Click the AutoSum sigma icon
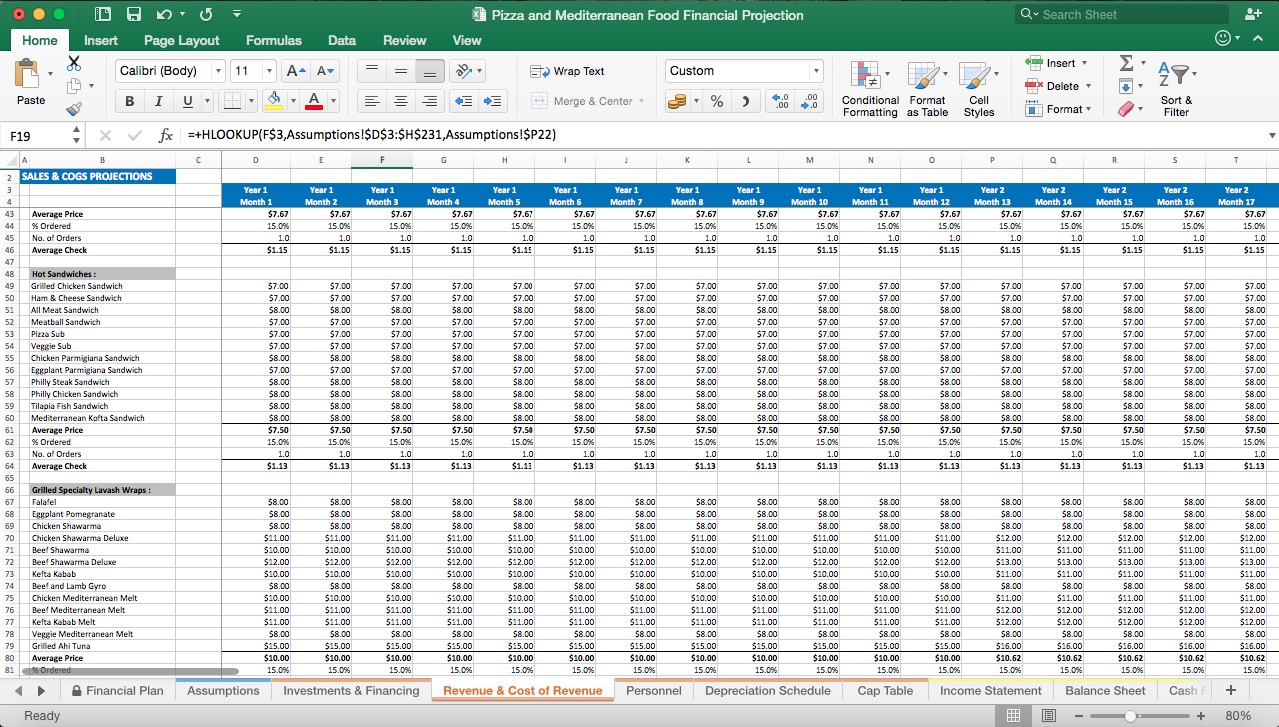Screen dimensions: 1279x727 coord(1125,64)
